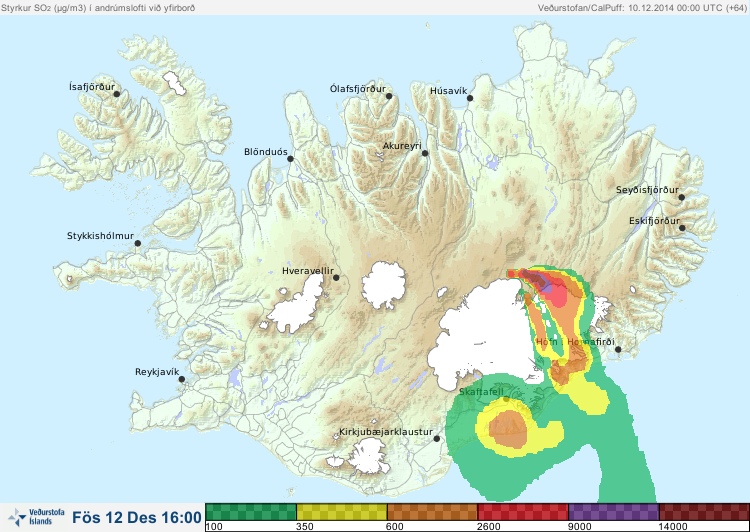Click the 'Blönduós' map label
The image size is (750, 532).
265,152
